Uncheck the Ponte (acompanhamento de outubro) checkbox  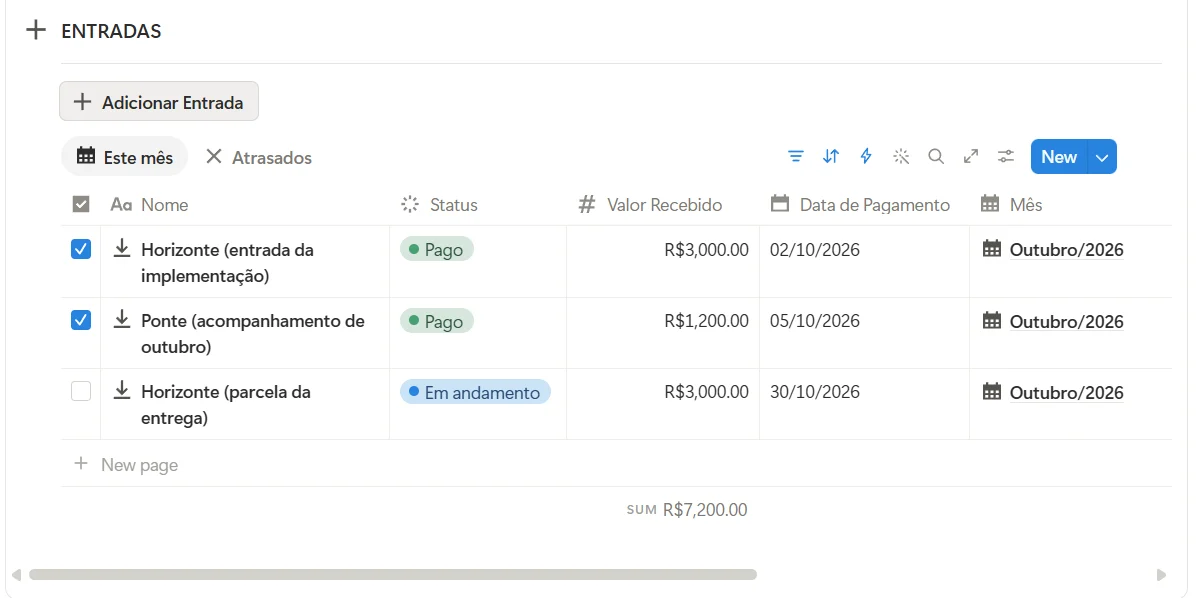pos(81,320)
